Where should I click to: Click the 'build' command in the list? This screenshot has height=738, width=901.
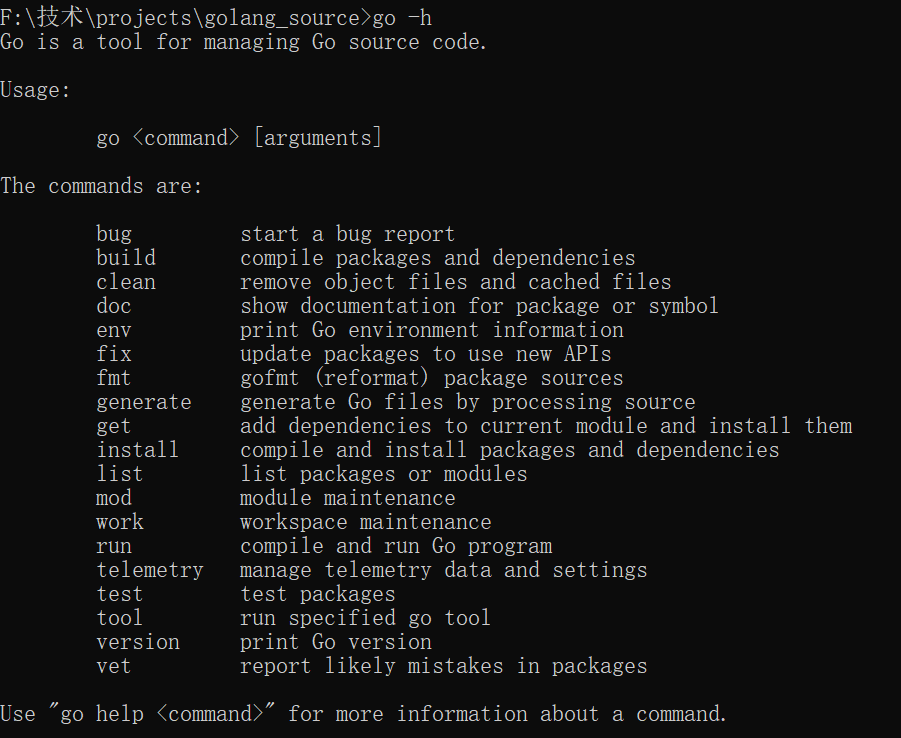pyautogui.click(x=126, y=258)
